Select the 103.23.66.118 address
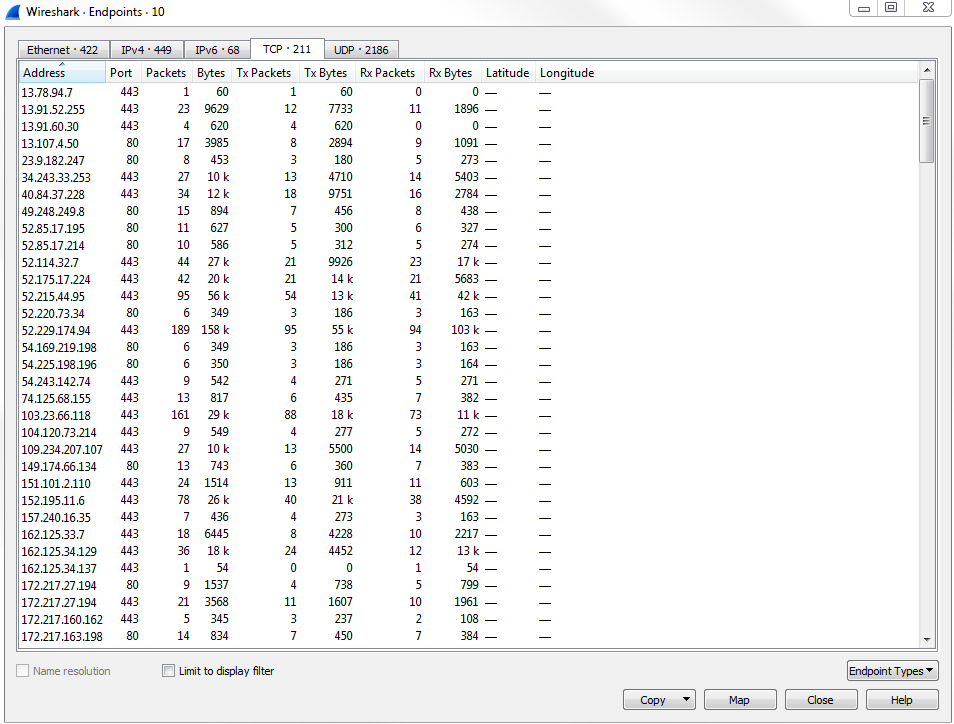The width and height of the screenshot is (954, 724). coord(56,416)
